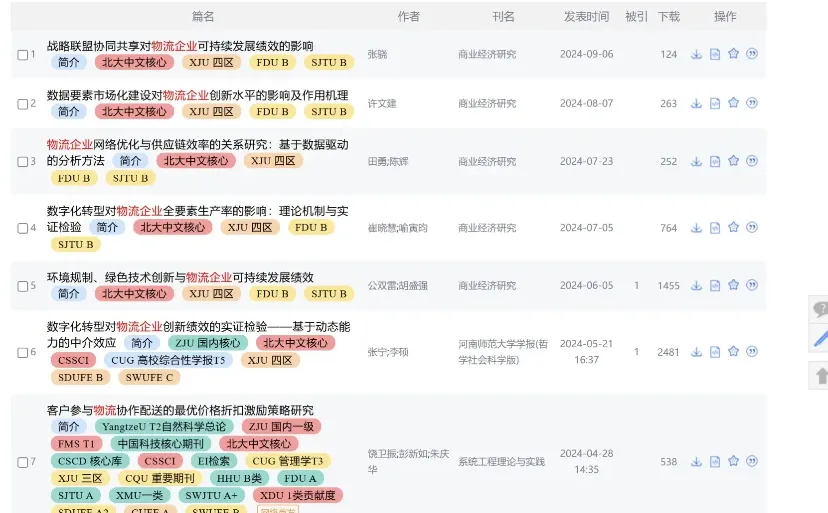
Task: Open HTML reading for the 2024-08-07 article
Action: [x=715, y=104]
